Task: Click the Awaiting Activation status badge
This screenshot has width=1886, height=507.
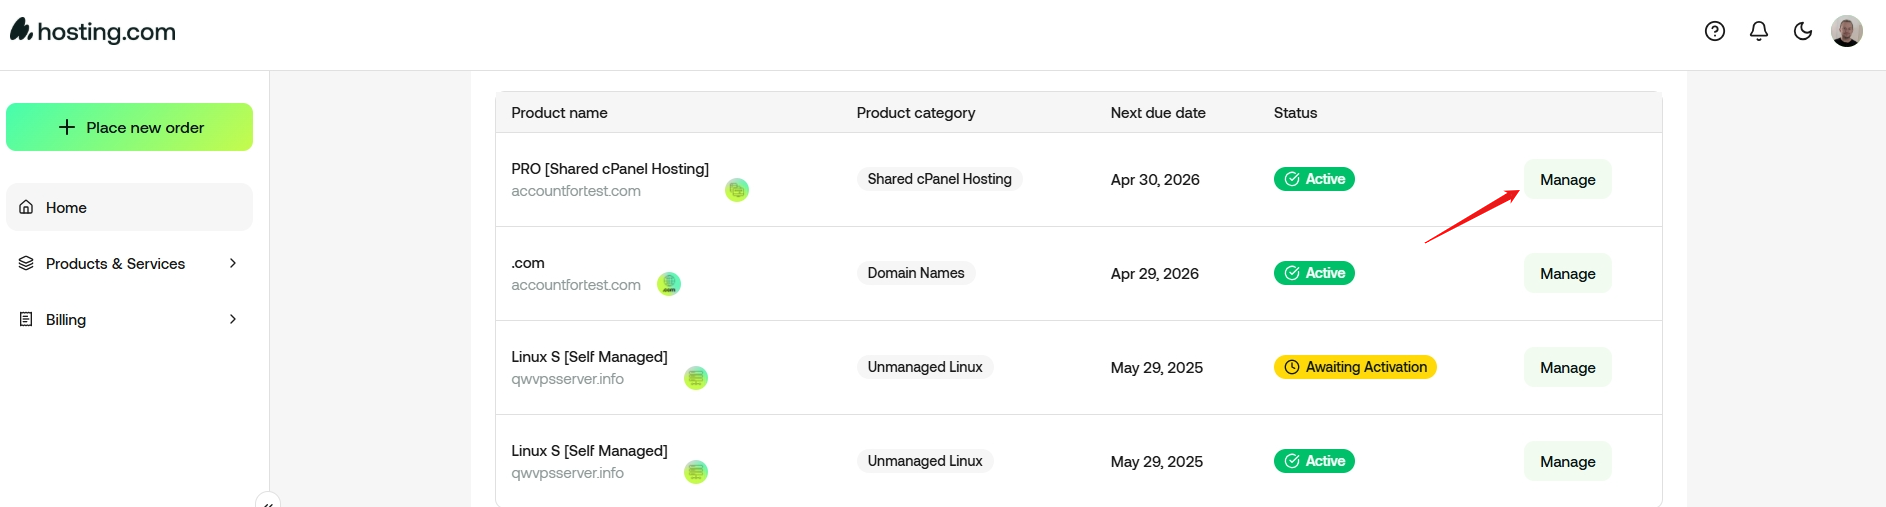Action: click(1355, 367)
